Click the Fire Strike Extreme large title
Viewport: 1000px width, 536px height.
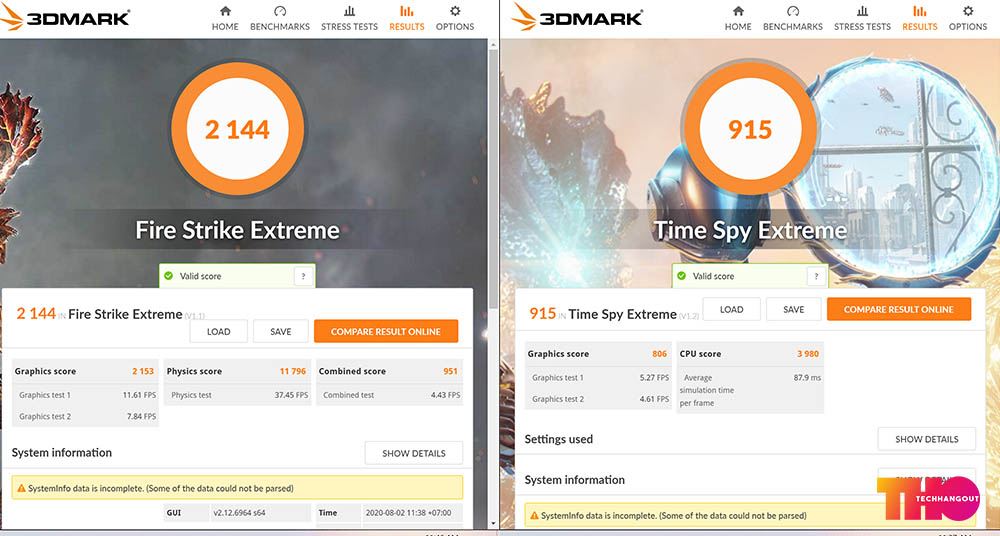(x=237, y=230)
